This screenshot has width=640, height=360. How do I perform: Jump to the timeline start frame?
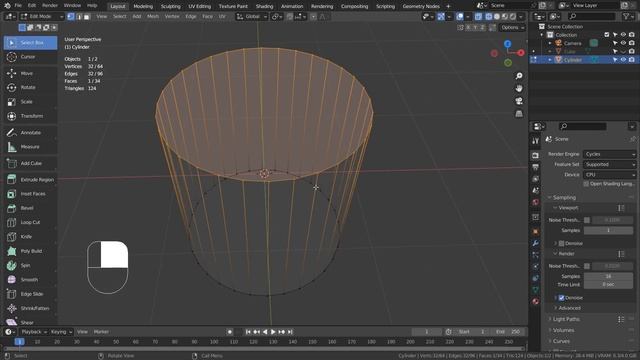pyautogui.click(x=248, y=332)
